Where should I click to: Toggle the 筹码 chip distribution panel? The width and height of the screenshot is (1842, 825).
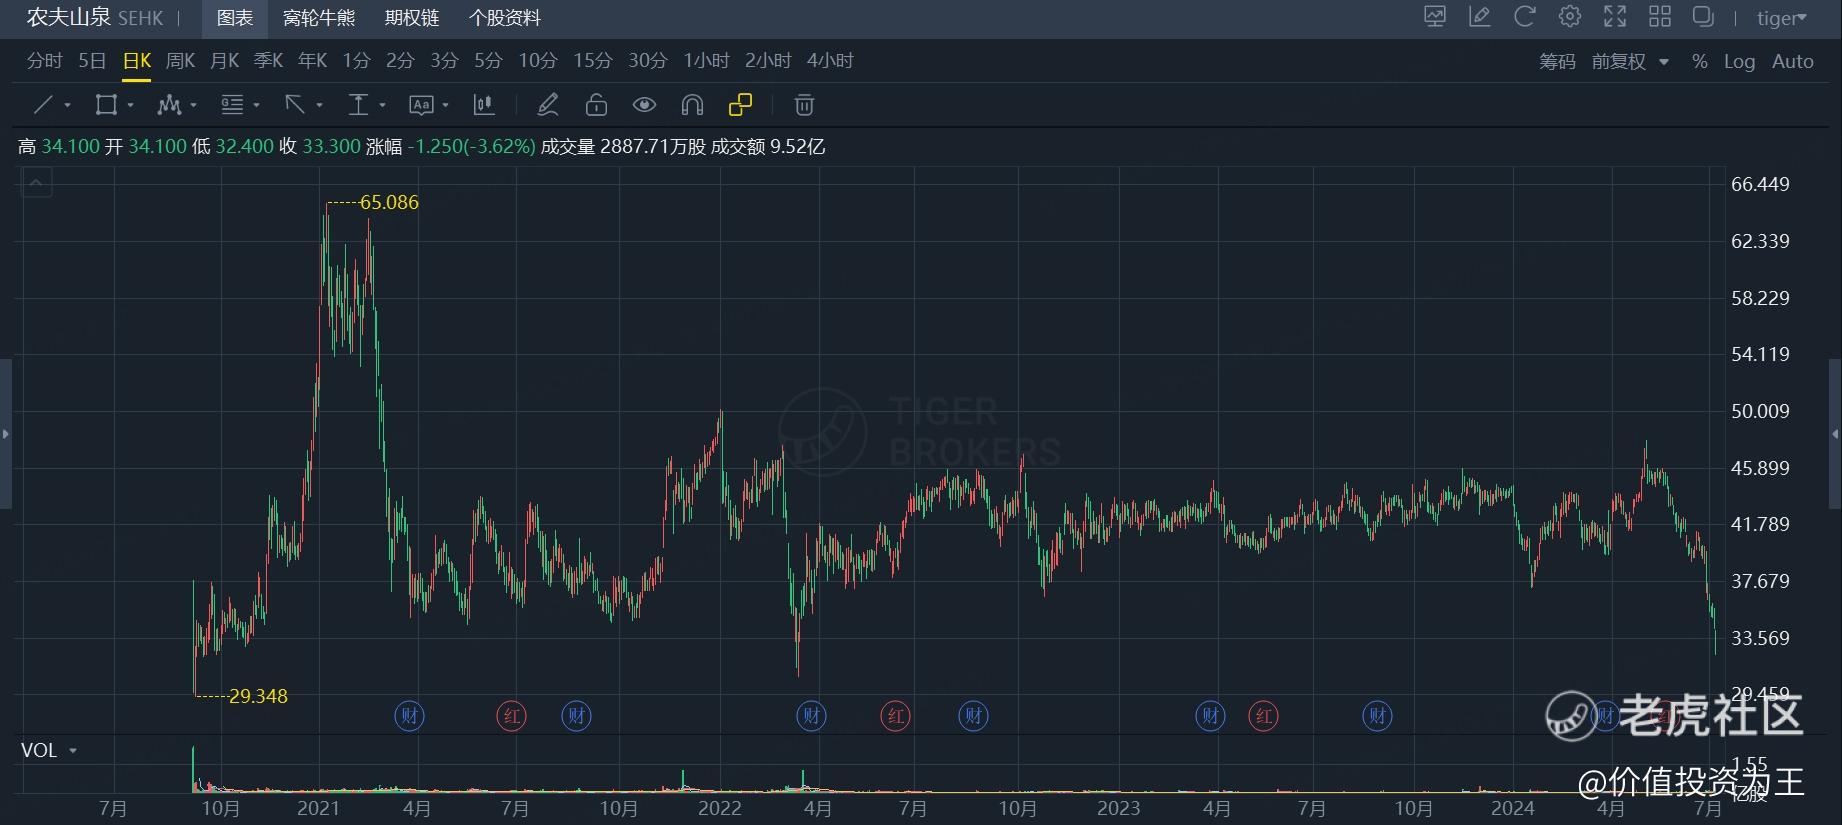tap(1557, 61)
